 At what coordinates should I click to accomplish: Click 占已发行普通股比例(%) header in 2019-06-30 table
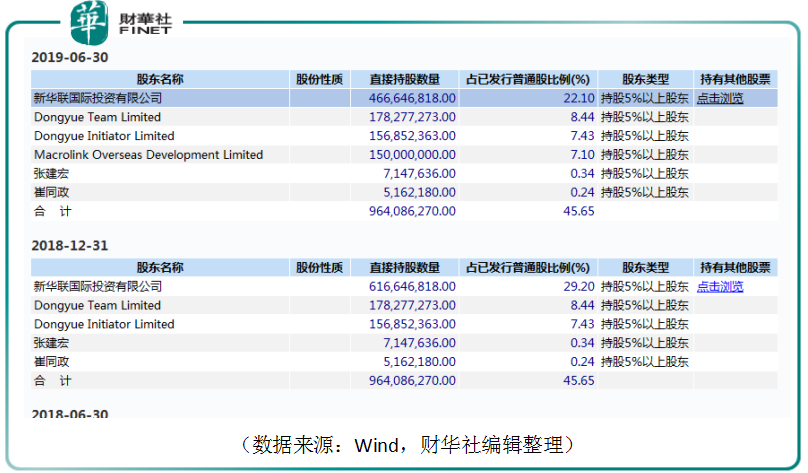pyautogui.click(x=528, y=79)
